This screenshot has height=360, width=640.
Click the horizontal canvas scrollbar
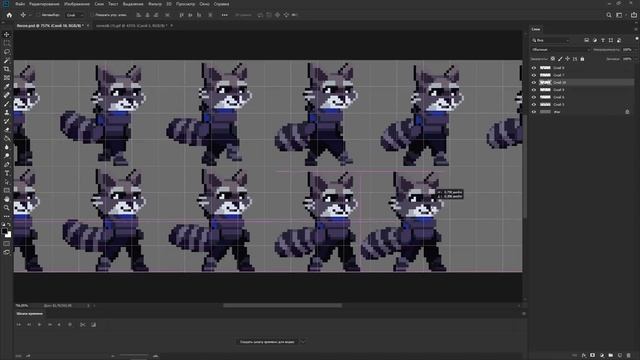pos(282,305)
